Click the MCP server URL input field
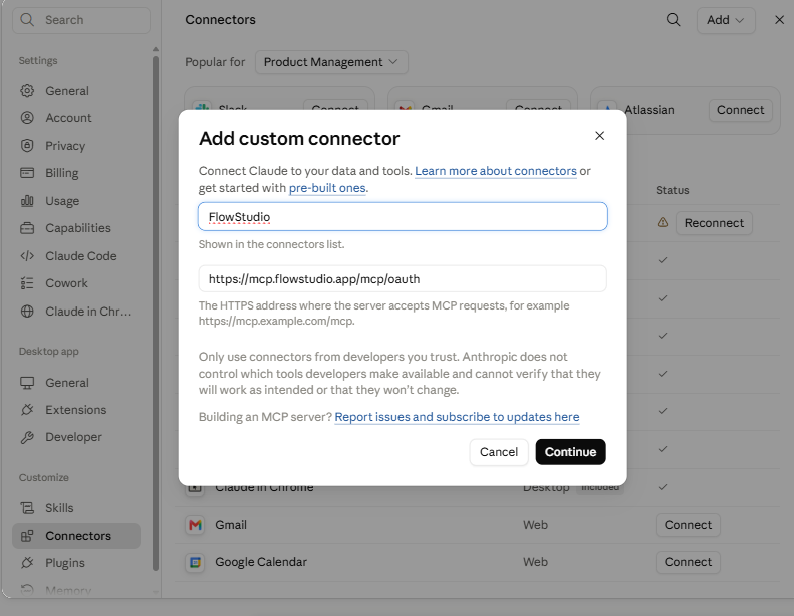The image size is (794, 616). coord(403,279)
